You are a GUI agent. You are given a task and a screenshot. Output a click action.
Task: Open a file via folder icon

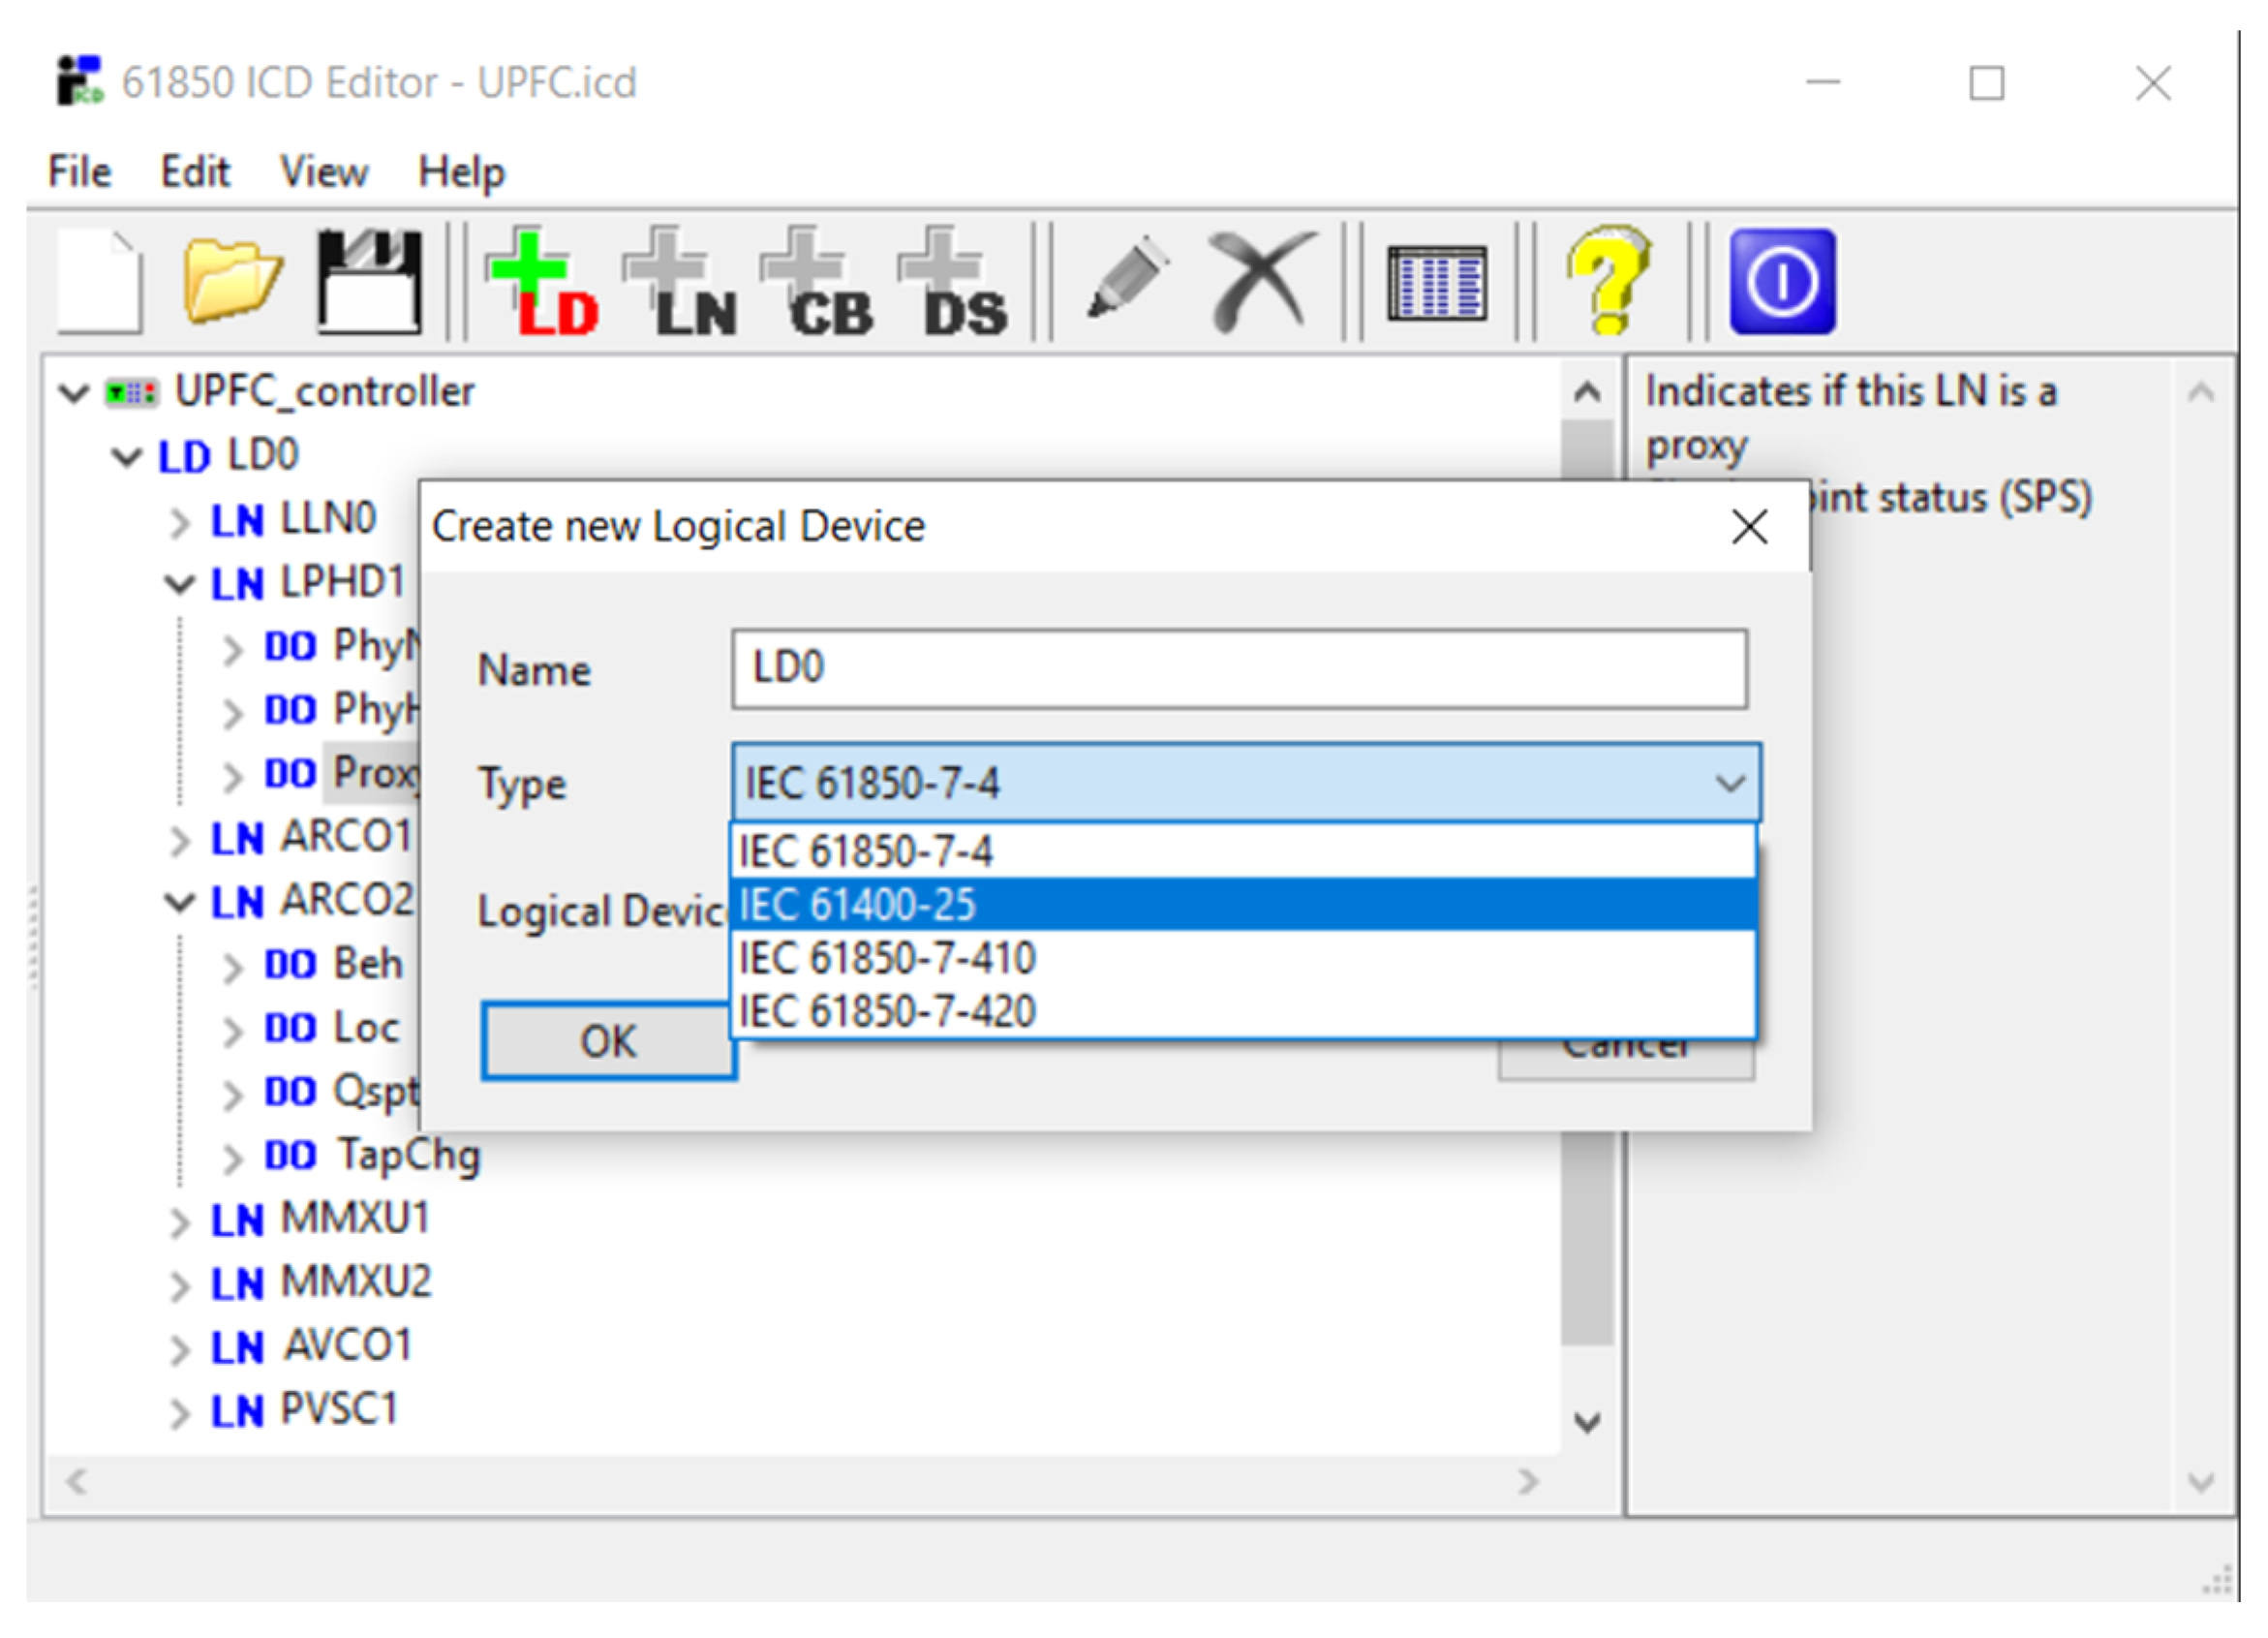232,282
